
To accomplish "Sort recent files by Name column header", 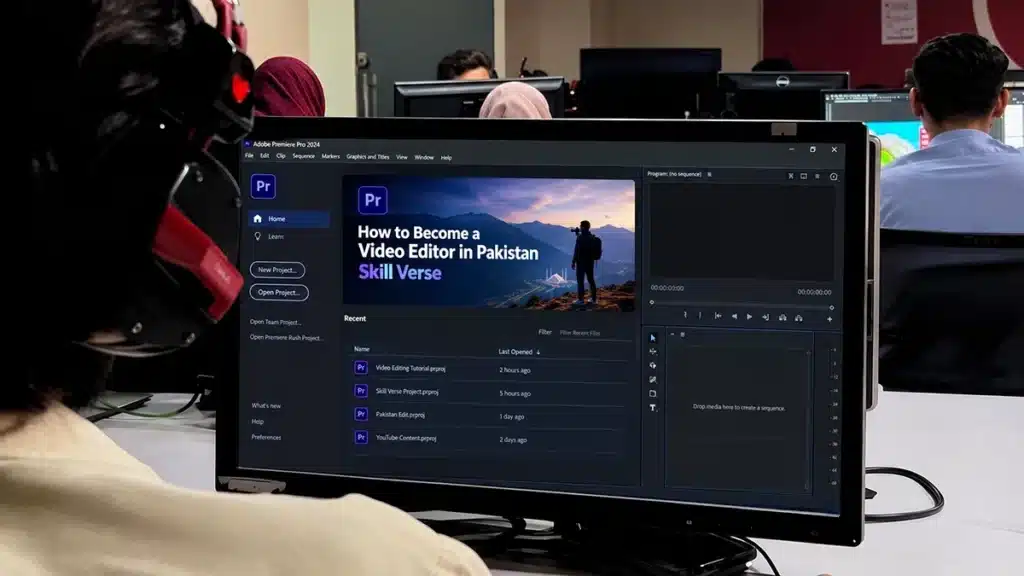I will pyautogui.click(x=362, y=349).
